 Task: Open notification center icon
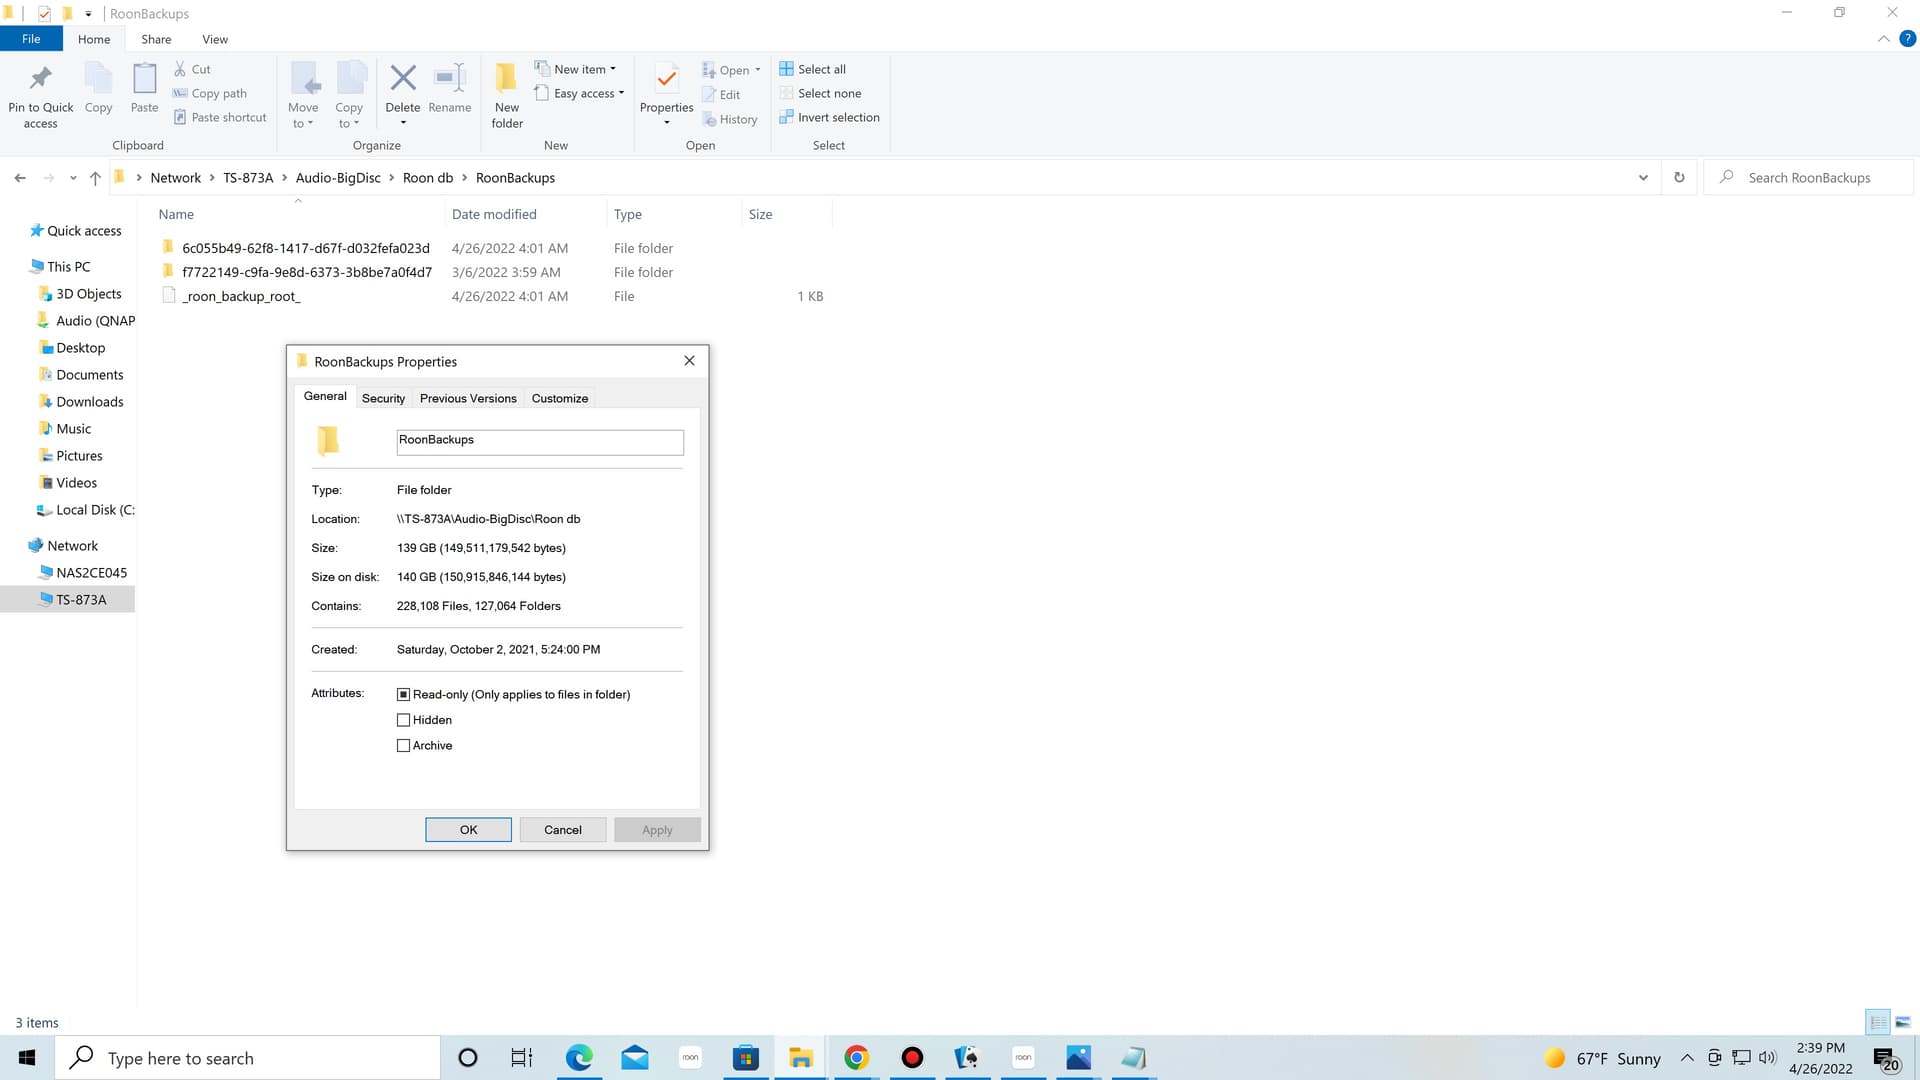pyautogui.click(x=1886, y=1058)
